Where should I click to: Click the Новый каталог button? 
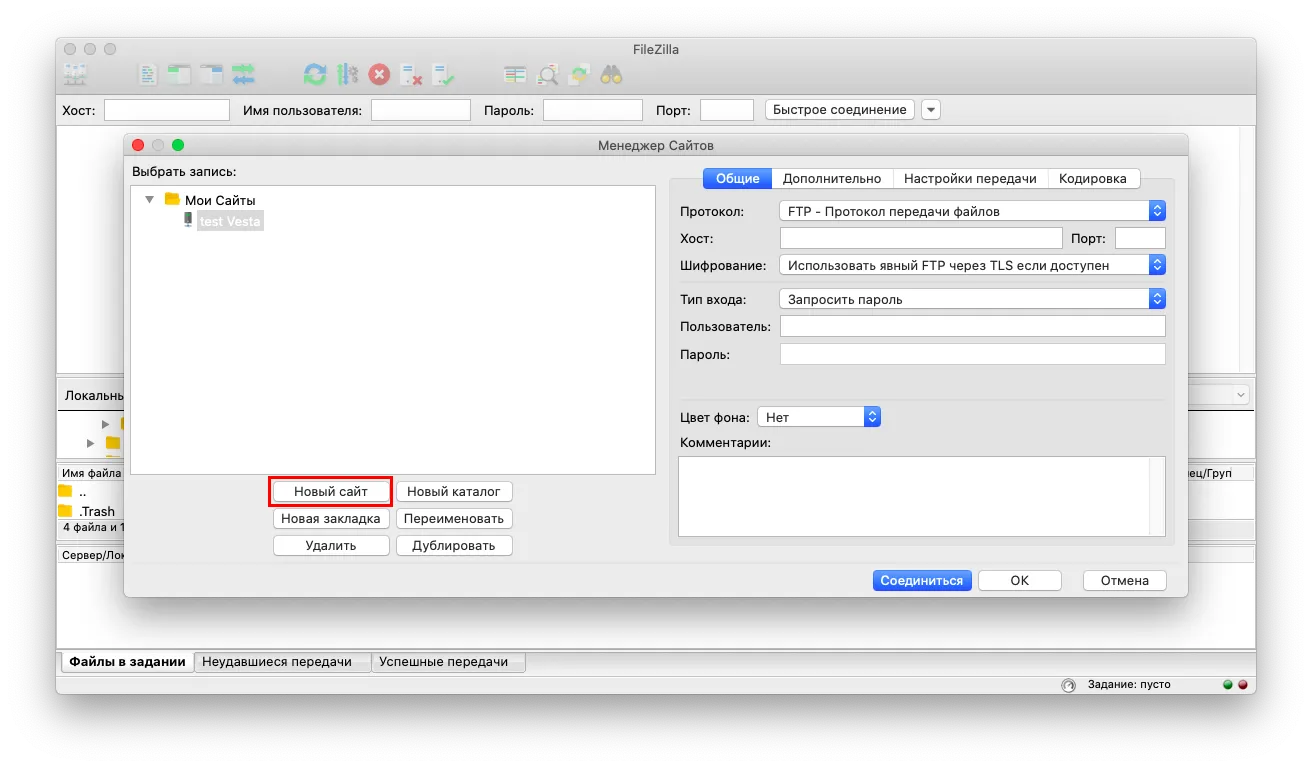(x=454, y=492)
